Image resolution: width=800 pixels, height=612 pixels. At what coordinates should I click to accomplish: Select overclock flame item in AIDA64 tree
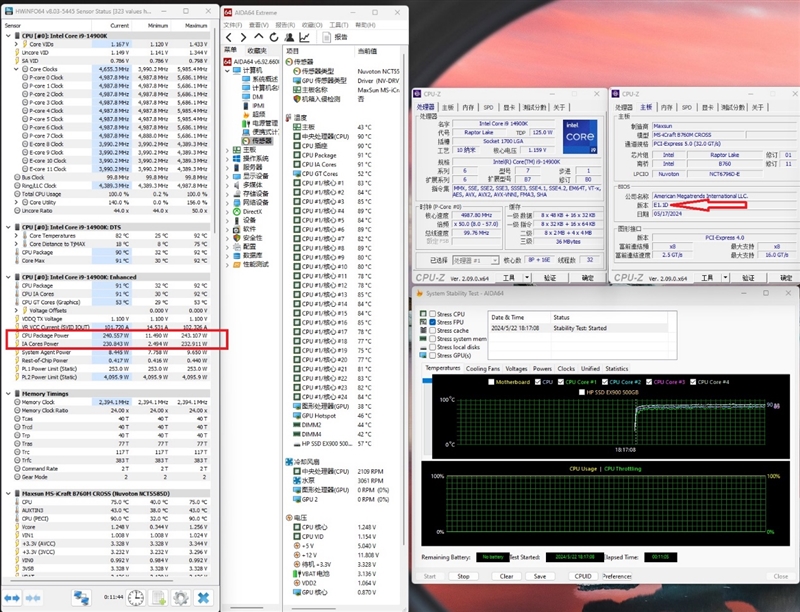click(x=254, y=114)
